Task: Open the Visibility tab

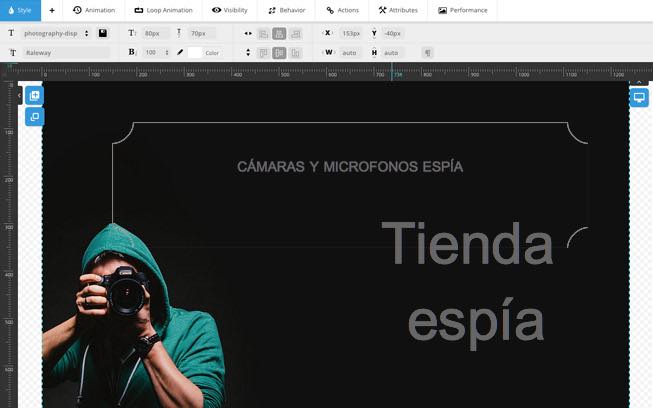Action: (229, 10)
